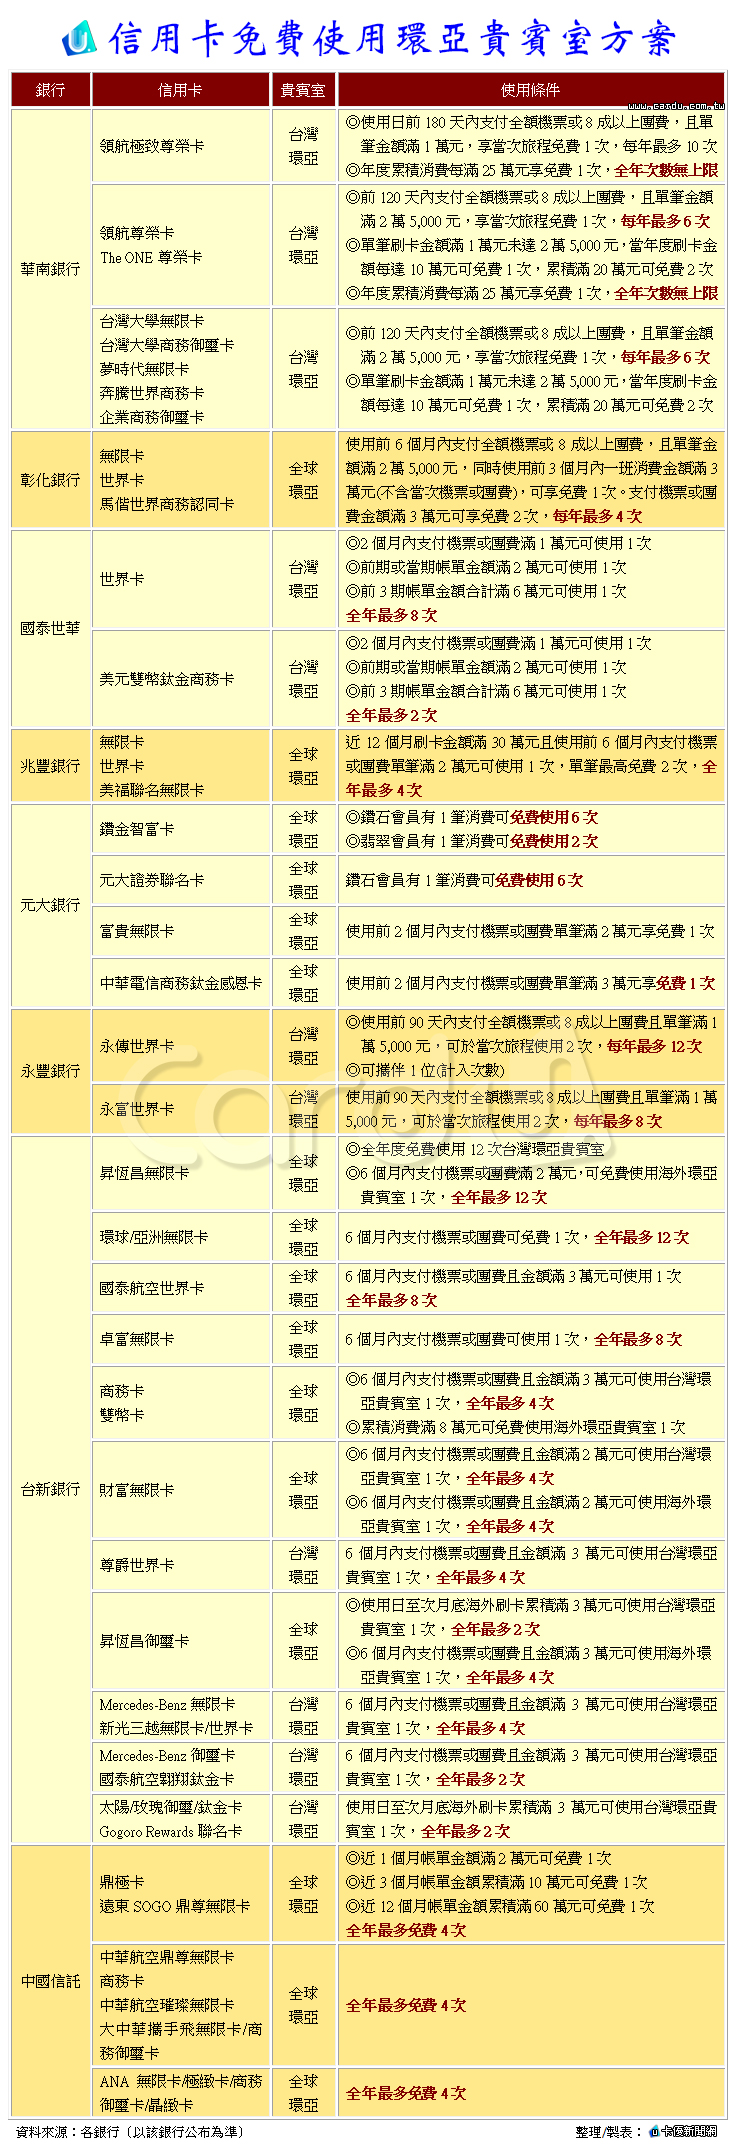736x2147 pixels.
Task: Select the ANA 無限卡/極緻卡 cell
Action: [x=181, y=2093]
